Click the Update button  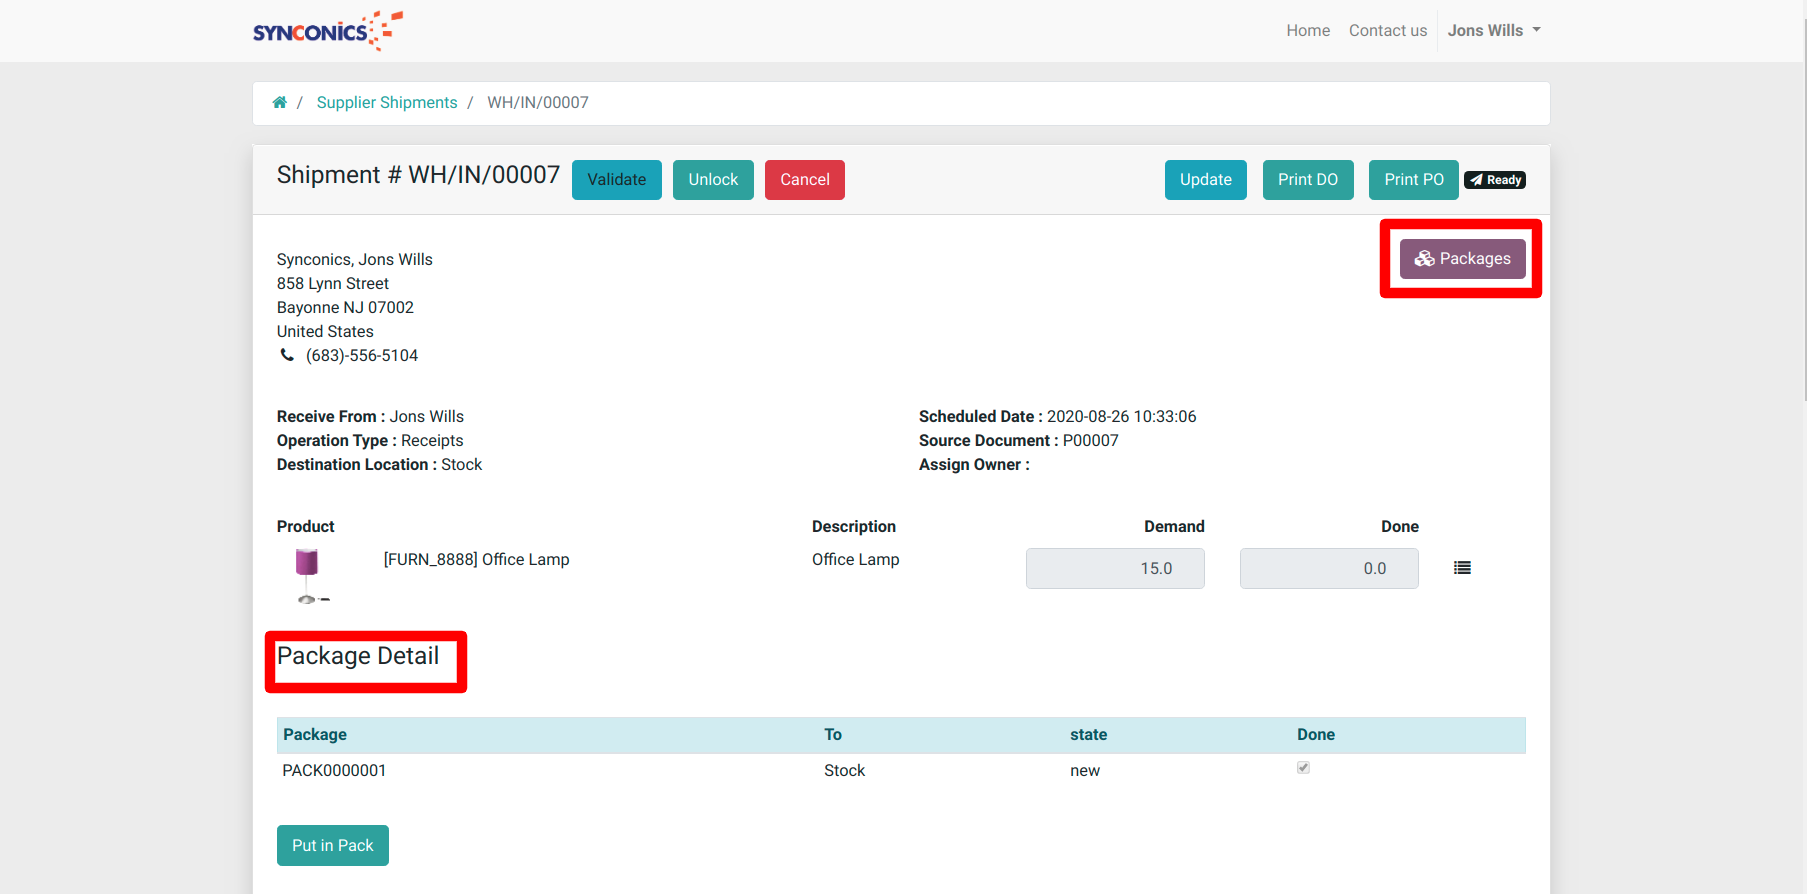click(x=1205, y=180)
